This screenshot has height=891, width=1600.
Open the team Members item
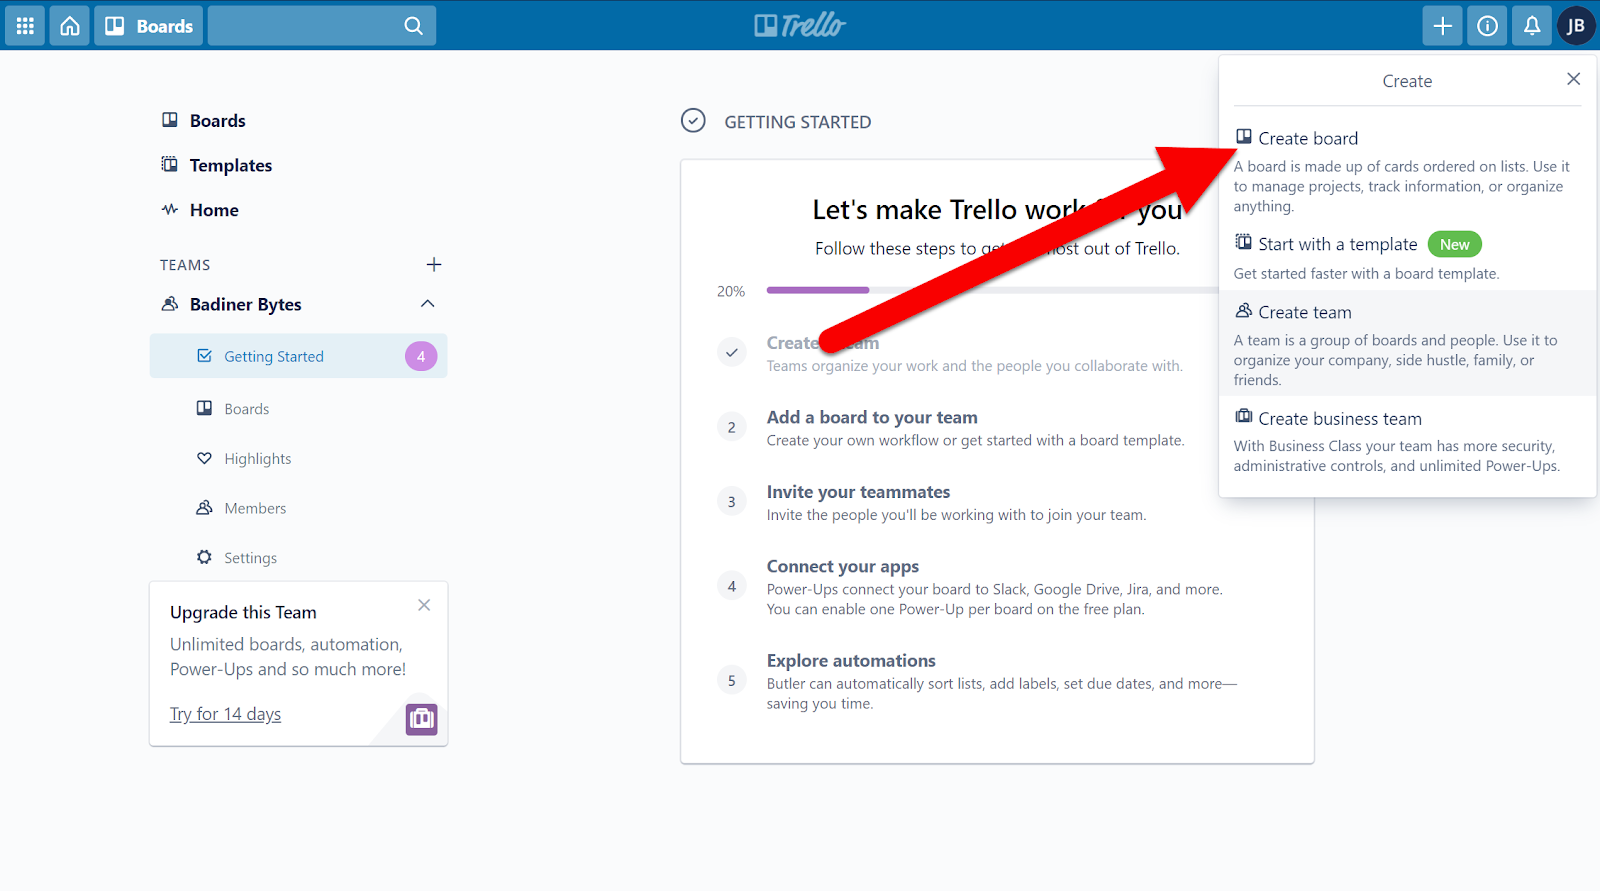click(255, 508)
